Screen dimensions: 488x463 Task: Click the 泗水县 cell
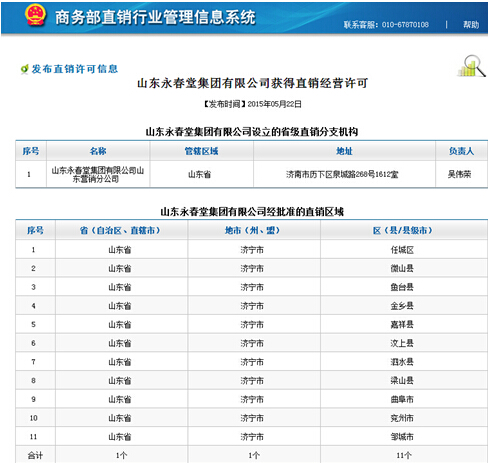point(402,362)
